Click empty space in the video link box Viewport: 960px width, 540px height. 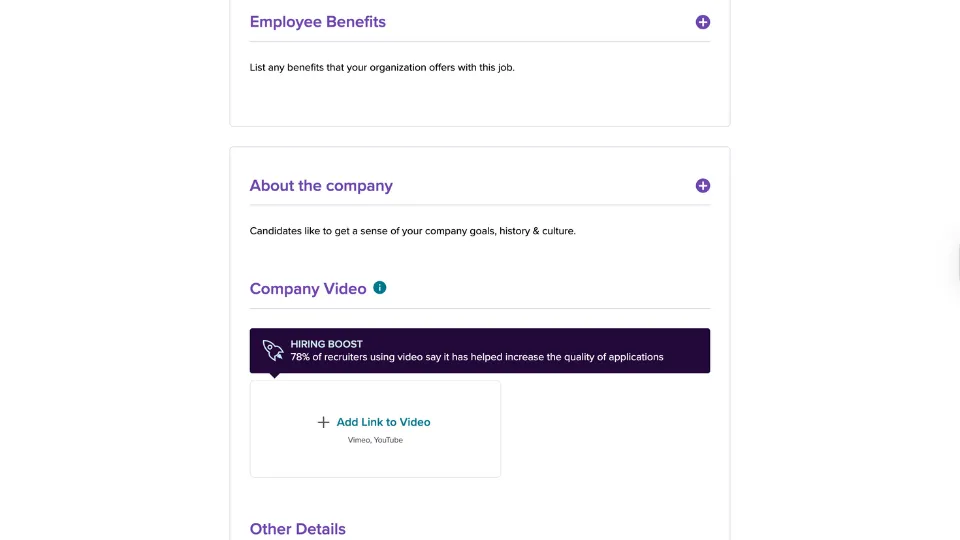tap(440, 458)
